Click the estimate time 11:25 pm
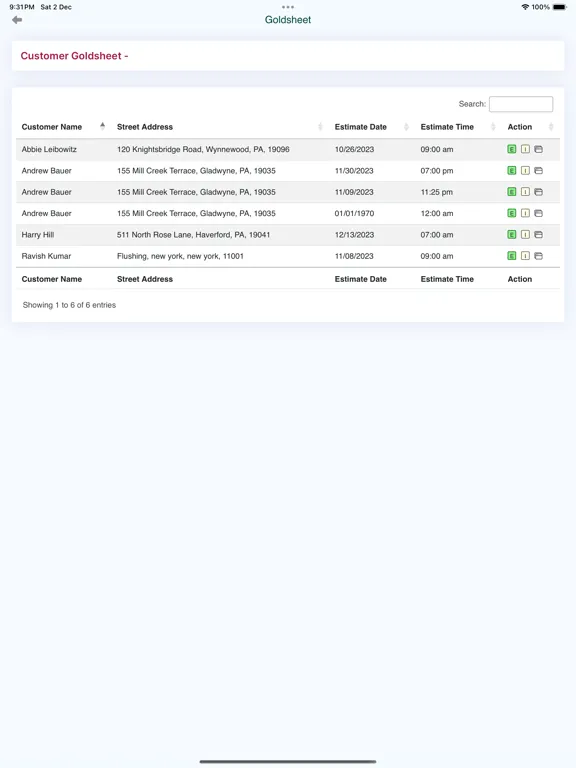 pos(437,192)
